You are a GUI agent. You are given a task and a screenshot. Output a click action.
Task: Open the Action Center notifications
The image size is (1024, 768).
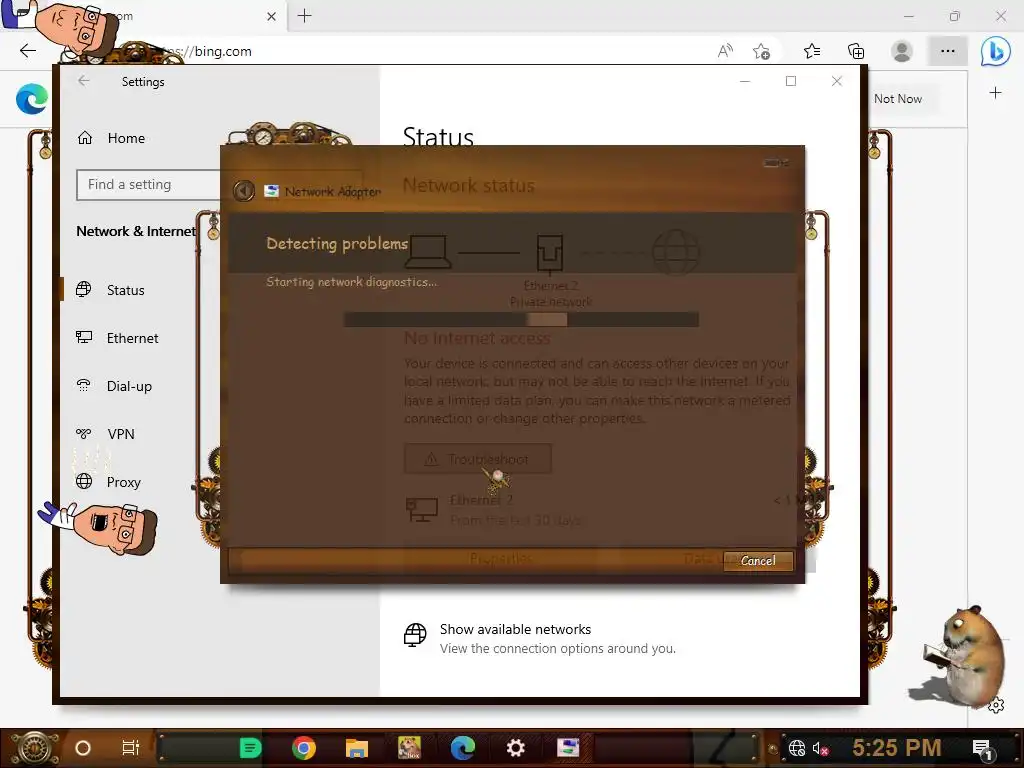pos(982,749)
